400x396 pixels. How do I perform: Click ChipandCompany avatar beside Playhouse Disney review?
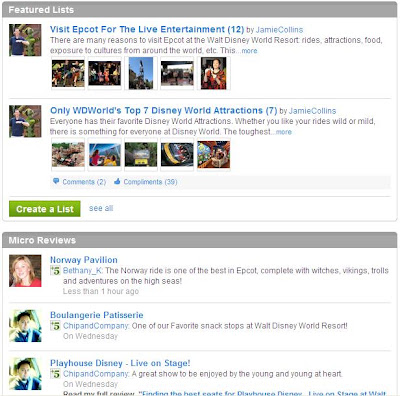click(x=25, y=374)
